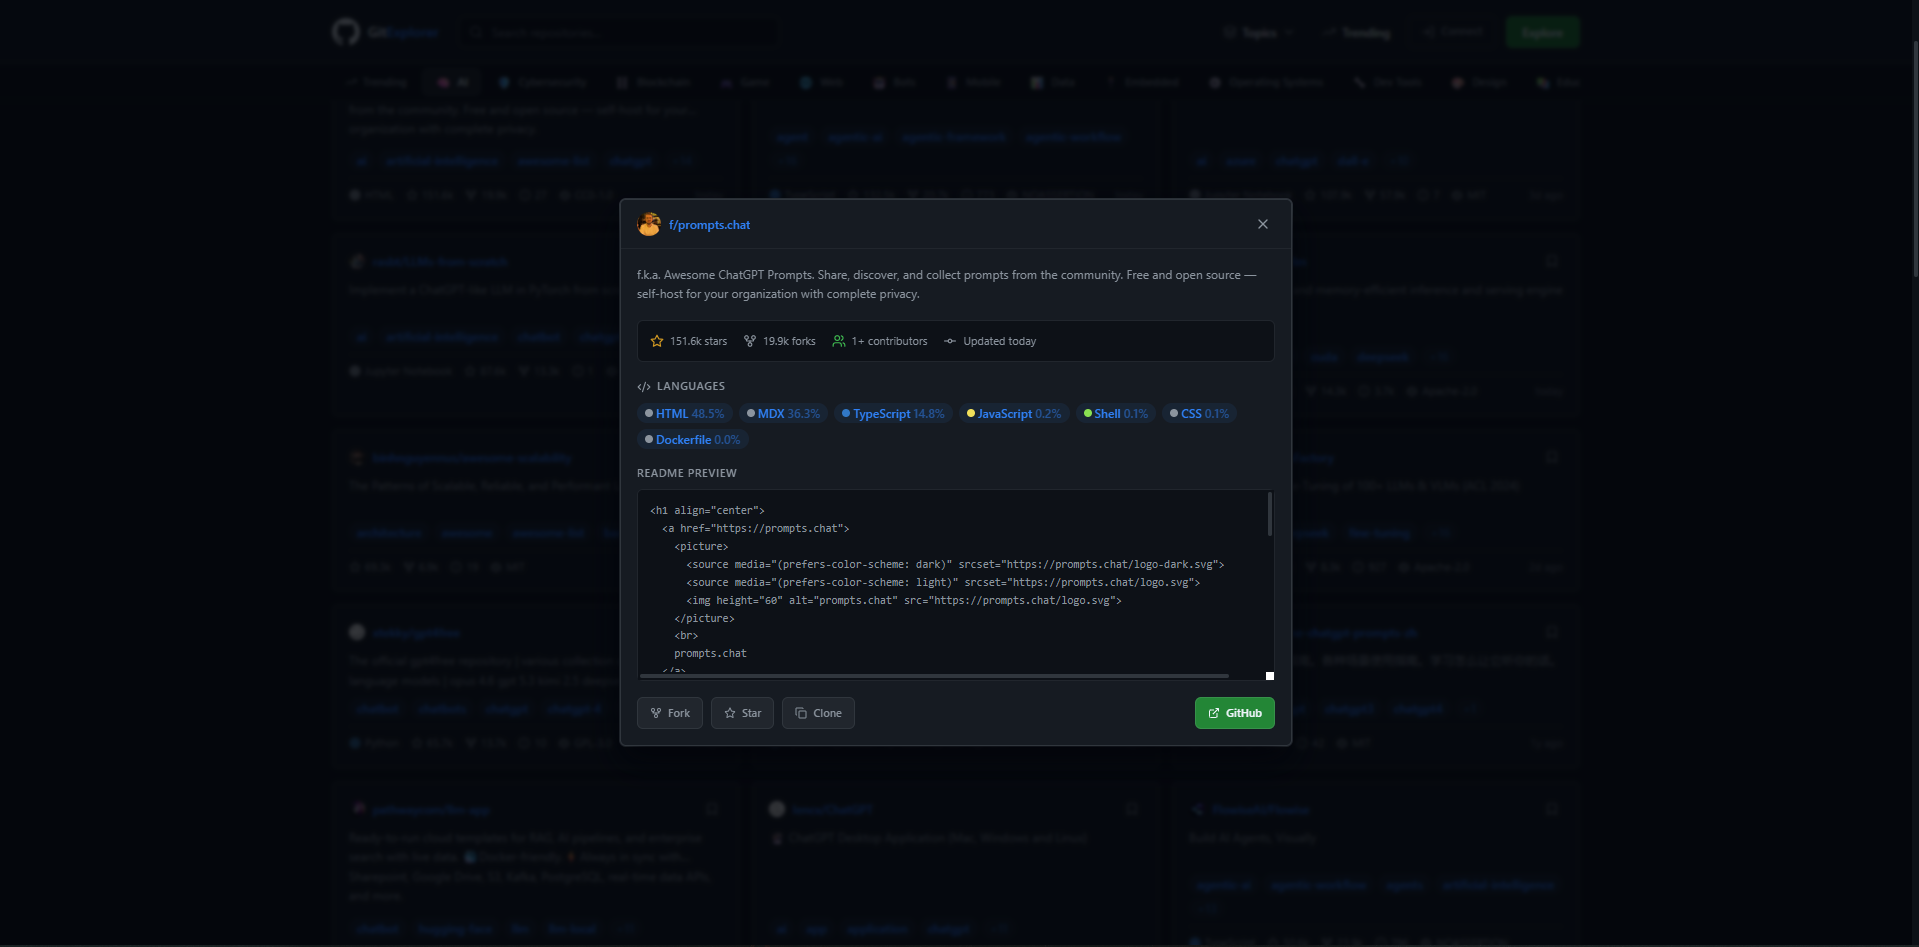
Task: Click the page's vertical scrollbar
Action: 1915,160
